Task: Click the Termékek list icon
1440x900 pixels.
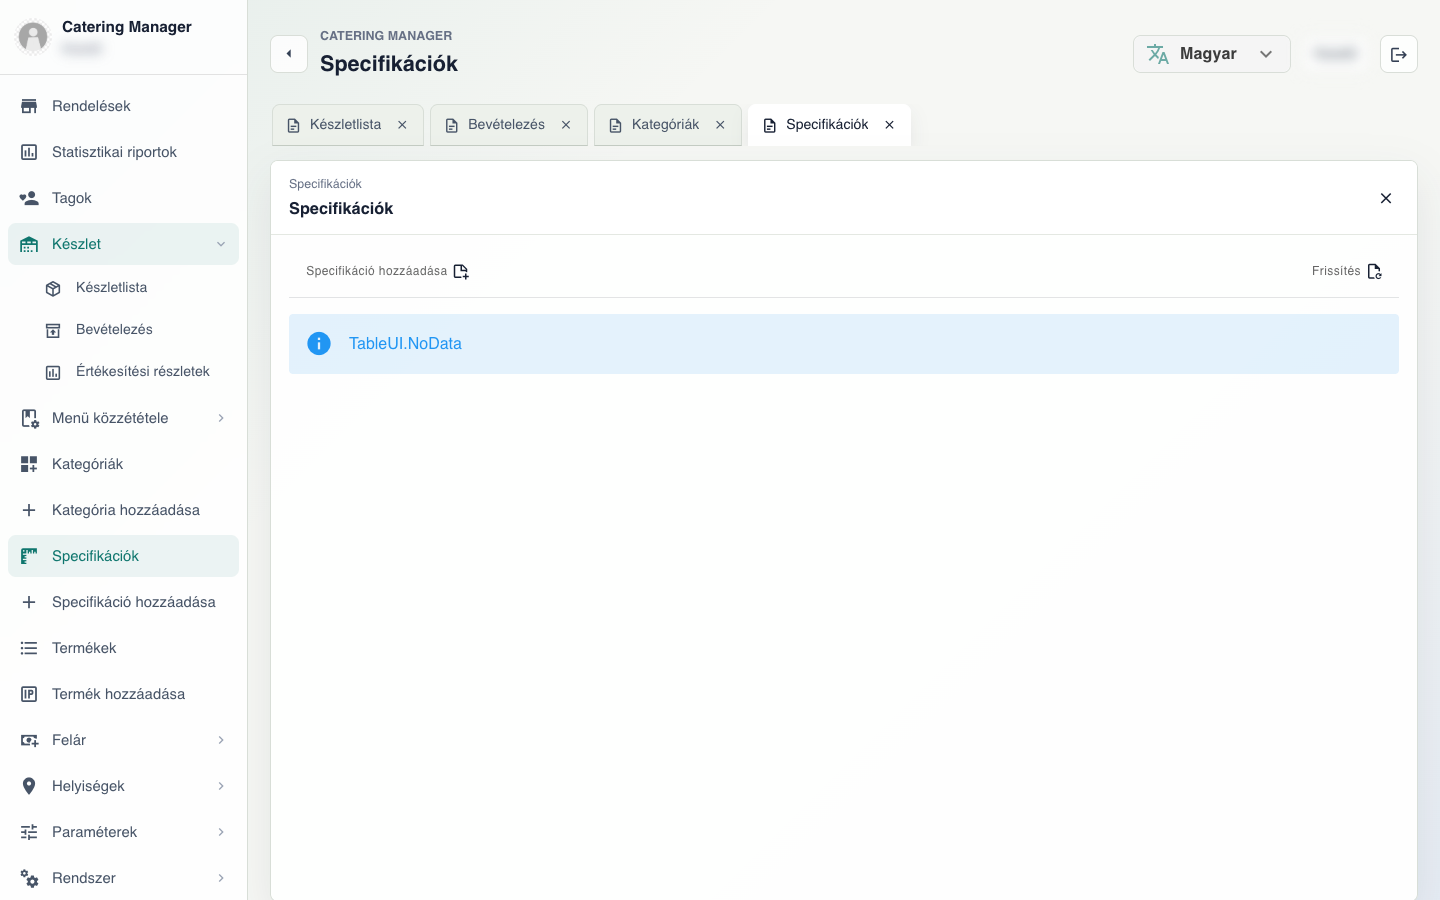Action: tap(29, 648)
